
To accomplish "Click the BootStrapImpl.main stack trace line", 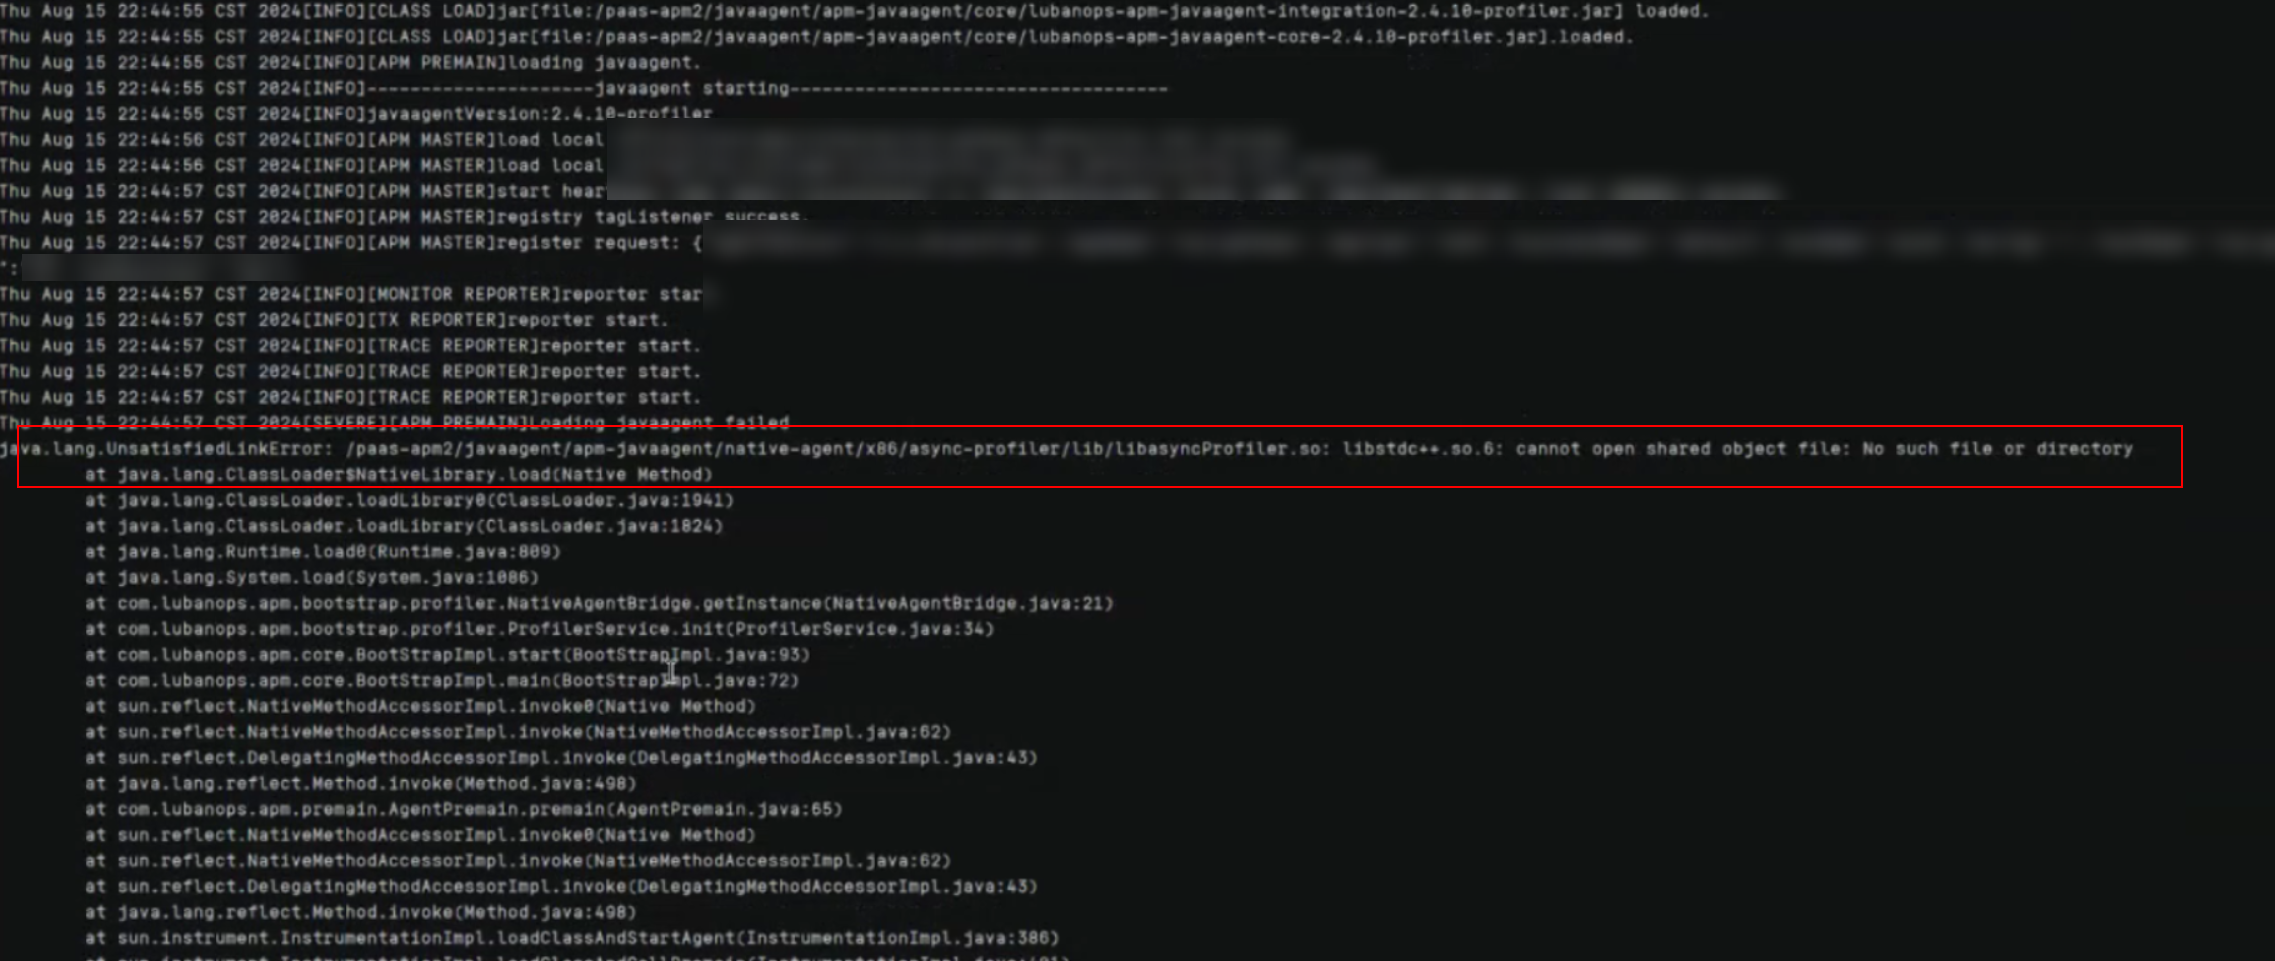I will [x=442, y=681].
